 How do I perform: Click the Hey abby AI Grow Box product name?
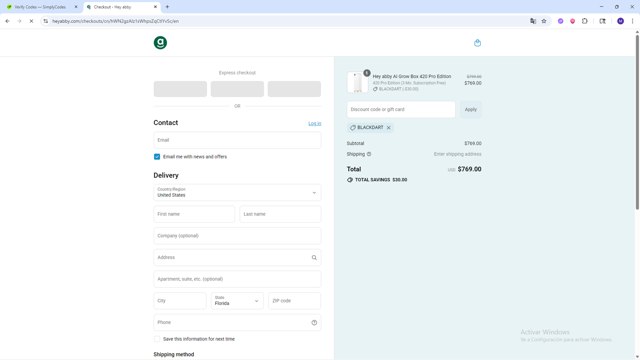click(412, 76)
